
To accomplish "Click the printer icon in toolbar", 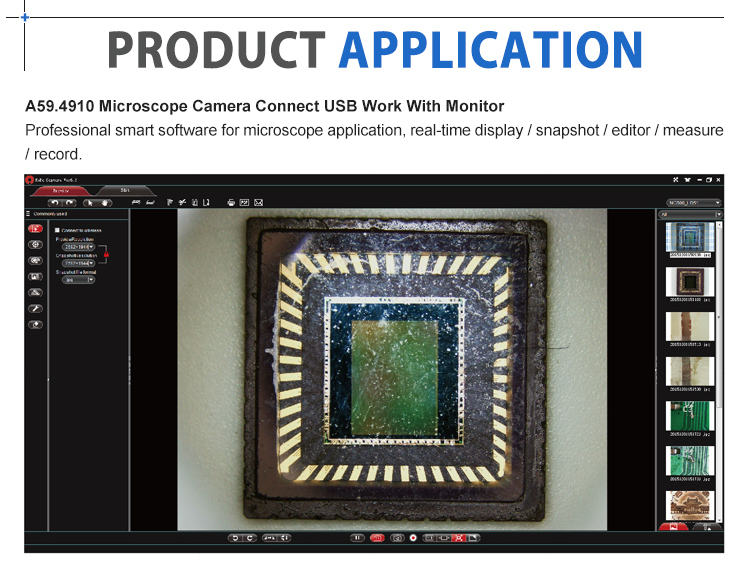I will [231, 202].
